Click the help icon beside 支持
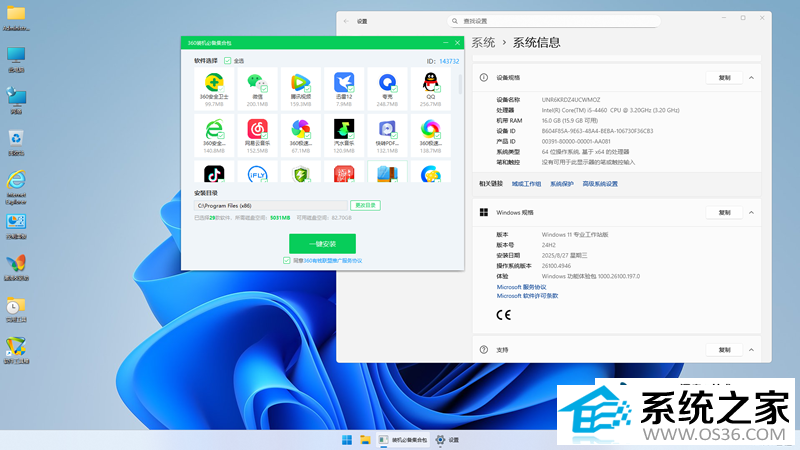 pyautogui.click(x=484, y=350)
